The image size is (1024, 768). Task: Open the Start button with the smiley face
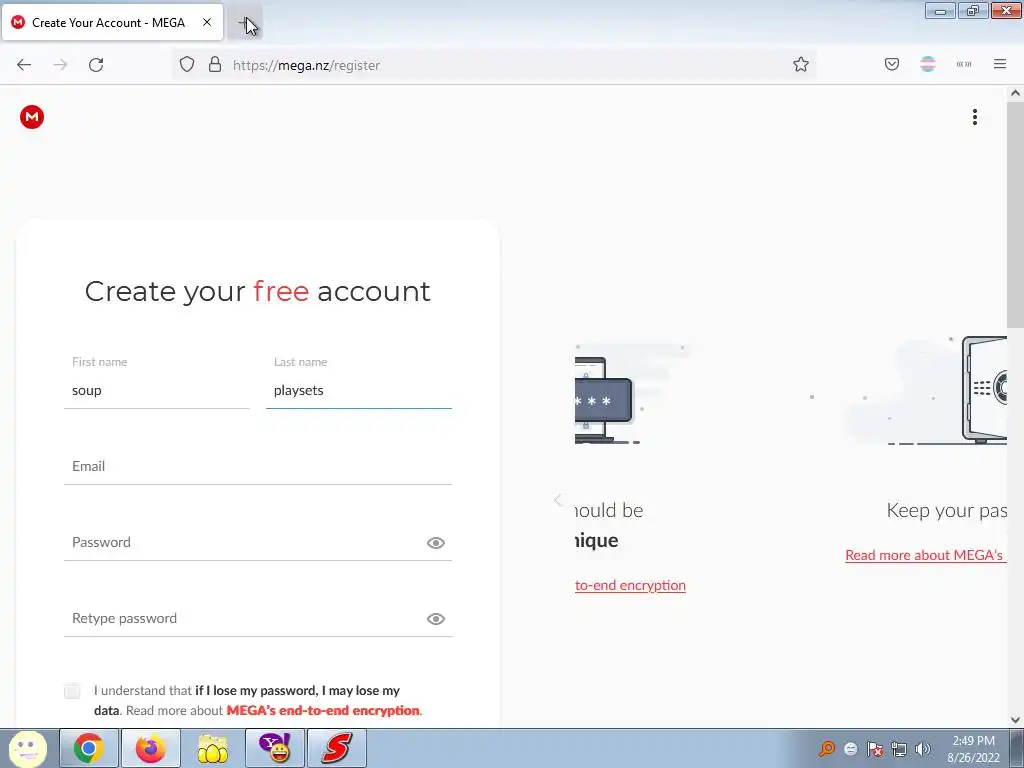[27, 748]
